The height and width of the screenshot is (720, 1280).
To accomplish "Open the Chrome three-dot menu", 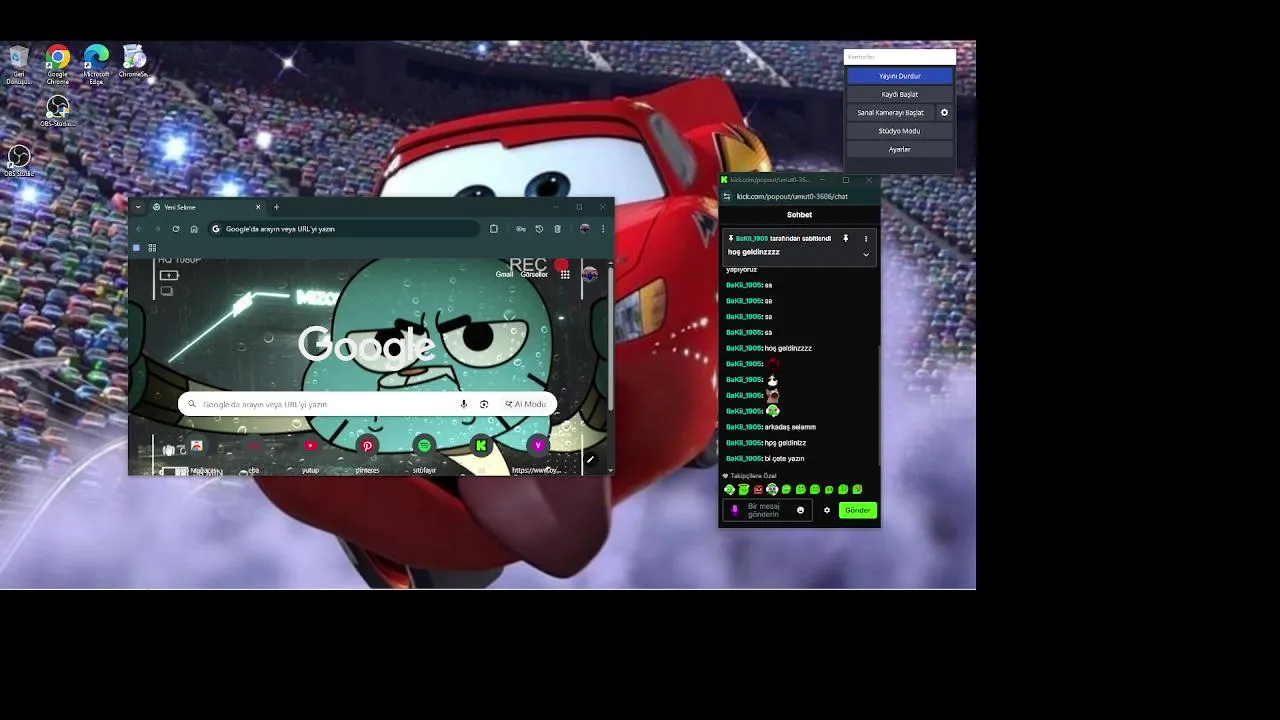I will click(603, 229).
